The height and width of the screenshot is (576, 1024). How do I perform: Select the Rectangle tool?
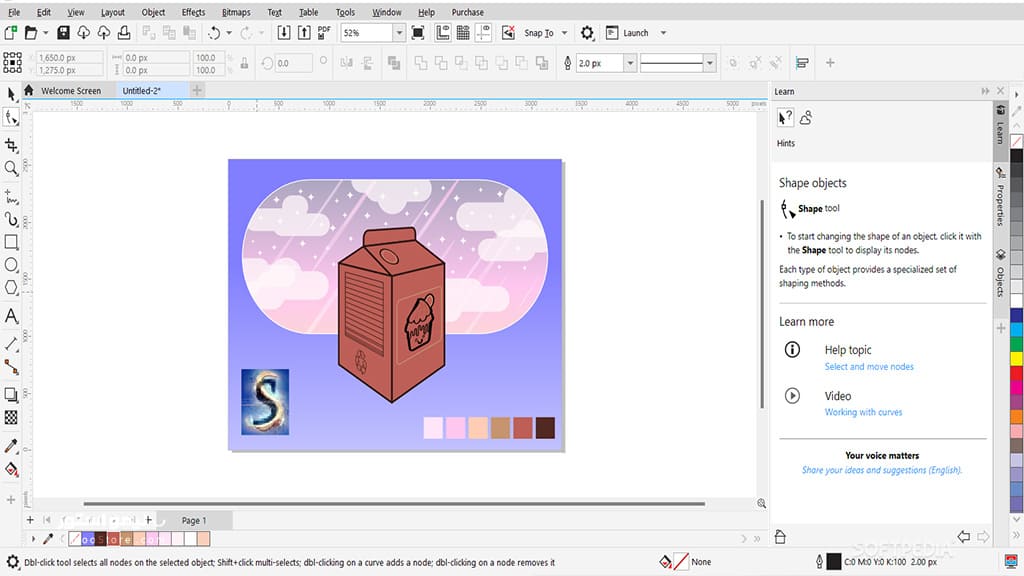(x=11, y=242)
